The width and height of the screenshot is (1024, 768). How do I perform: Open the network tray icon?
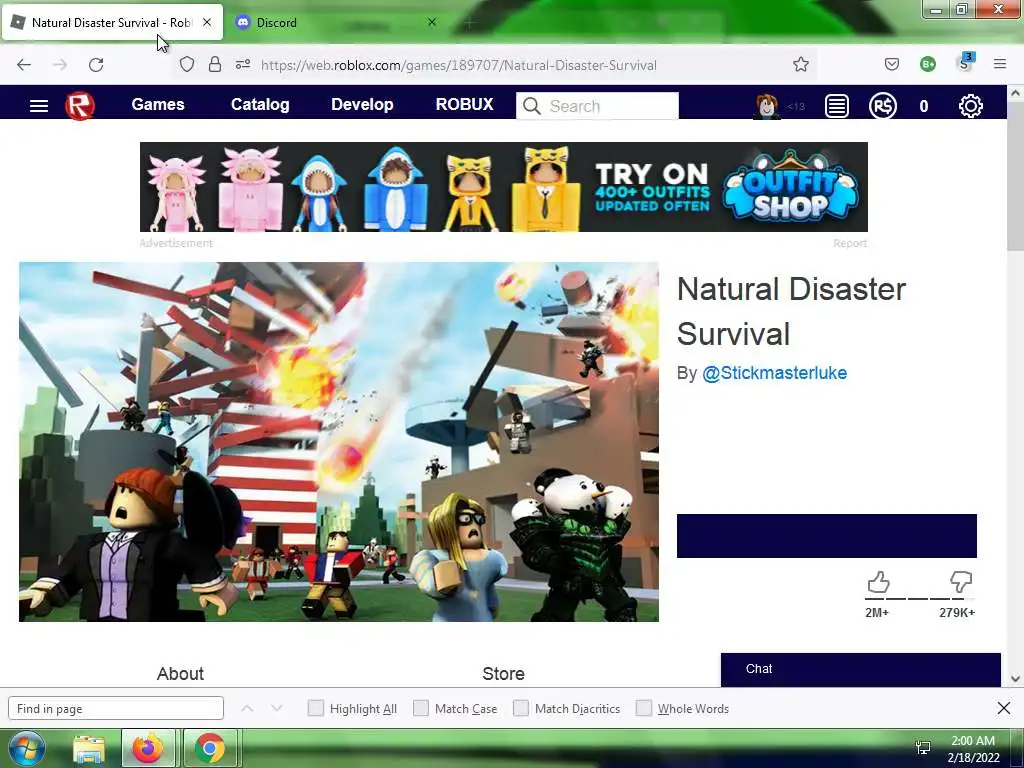click(x=923, y=747)
